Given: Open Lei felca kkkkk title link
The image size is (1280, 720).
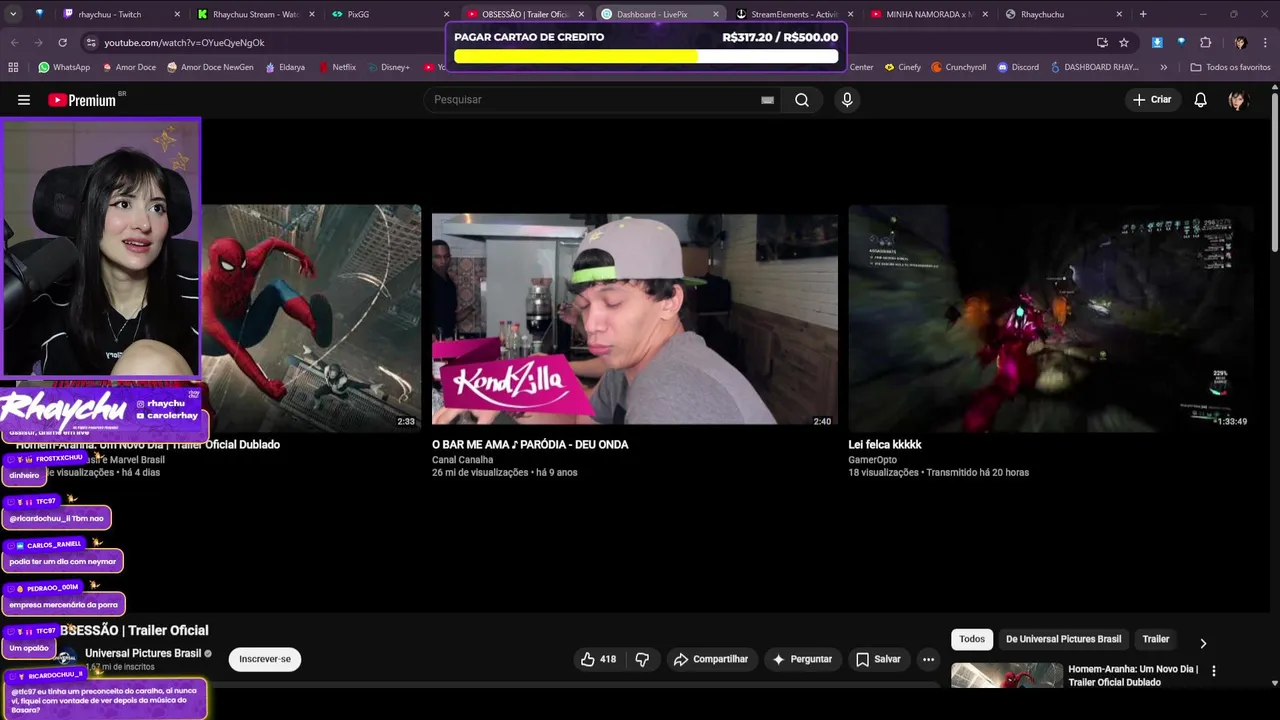Looking at the screenshot, I should [x=885, y=444].
